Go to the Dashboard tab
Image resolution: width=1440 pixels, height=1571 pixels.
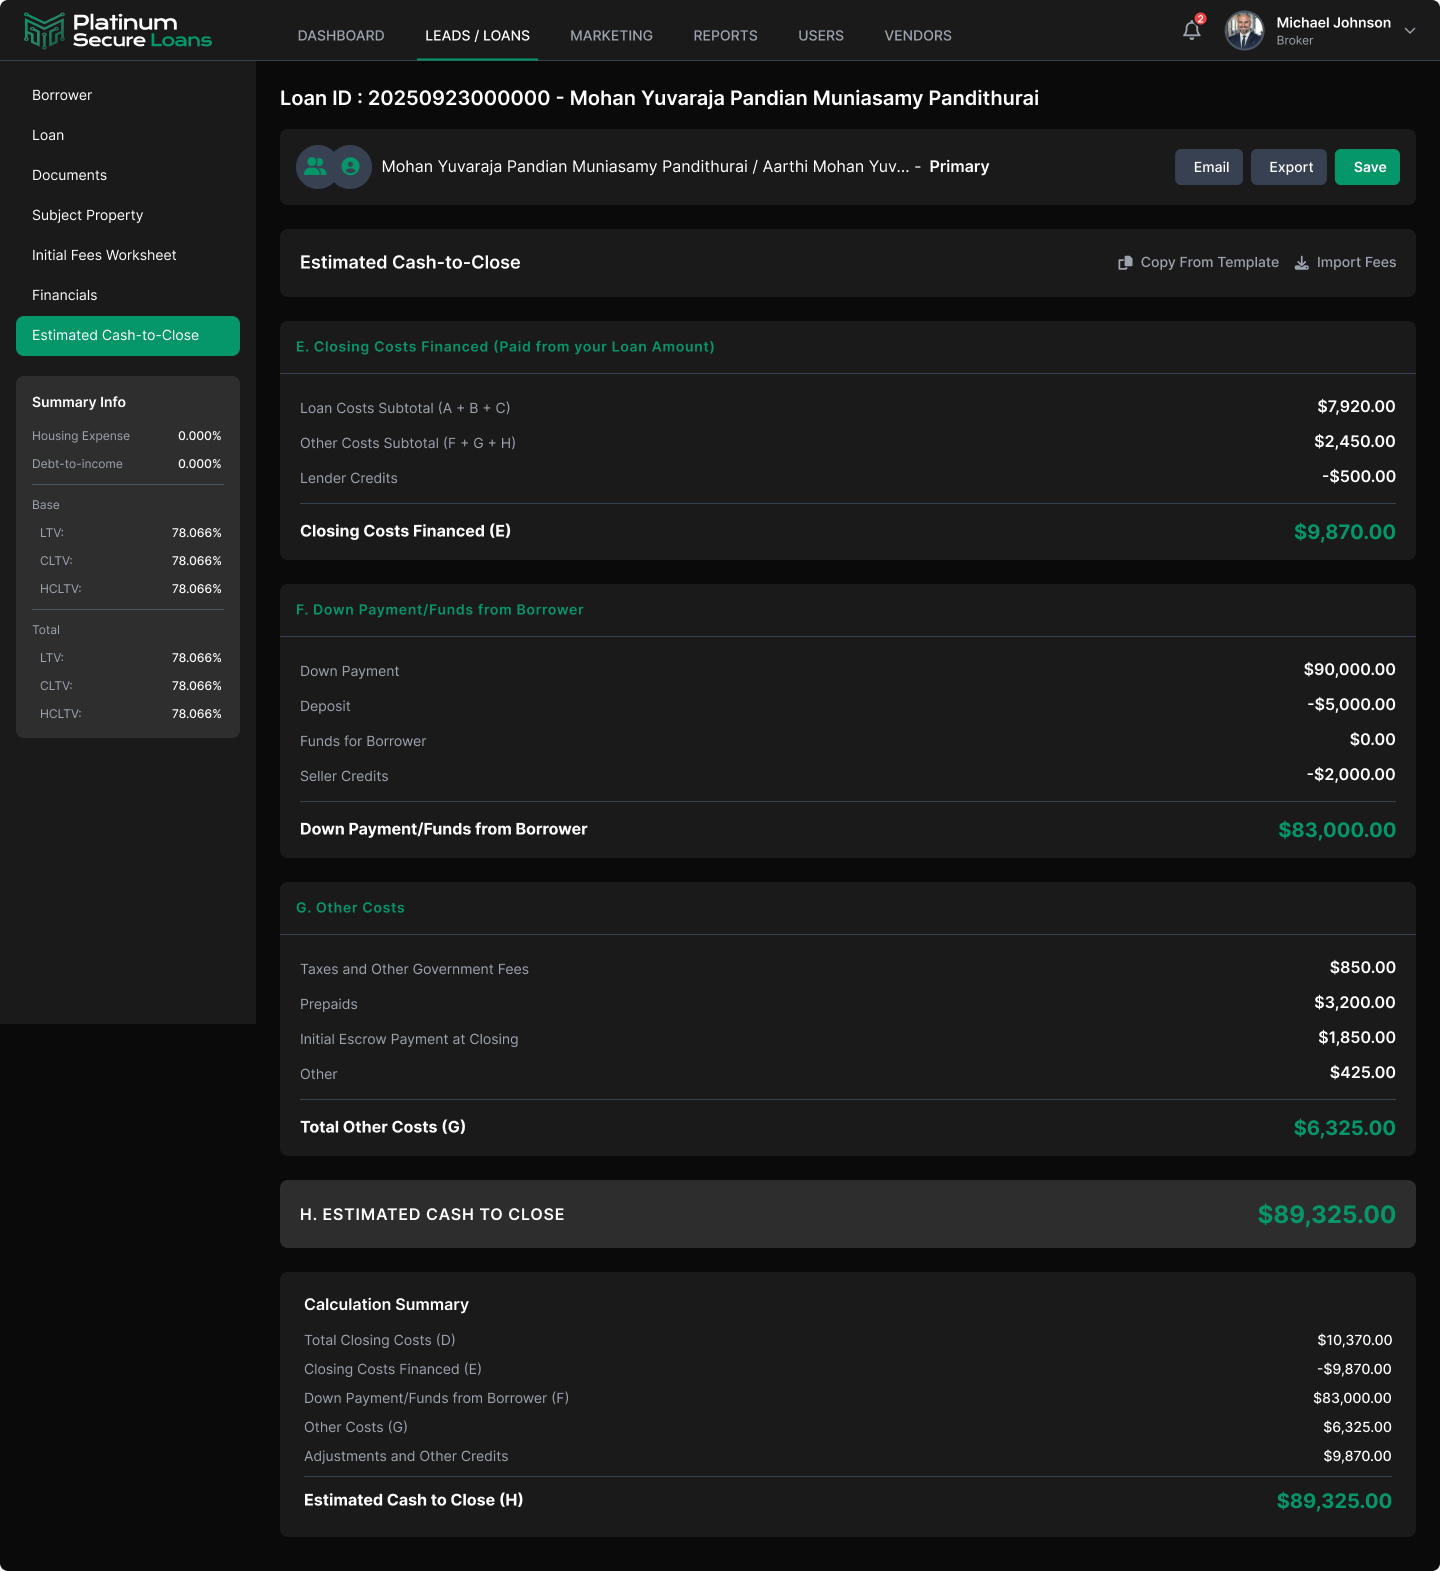(x=341, y=36)
